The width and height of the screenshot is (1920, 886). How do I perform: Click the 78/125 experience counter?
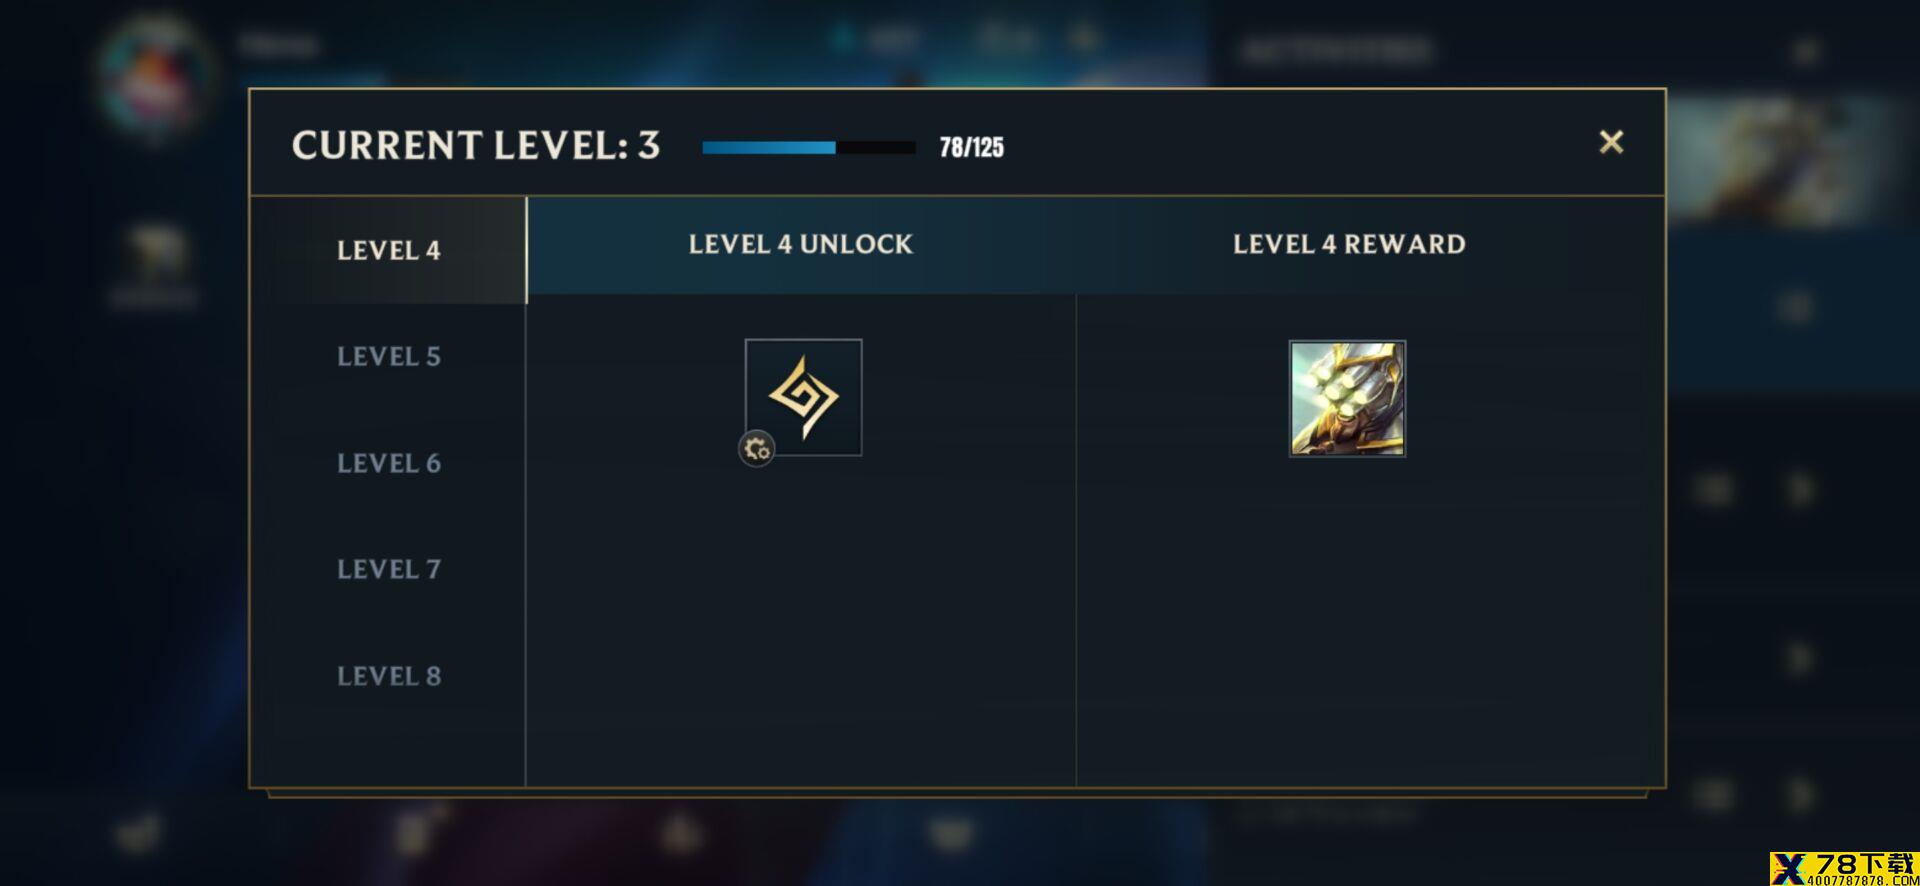point(971,148)
